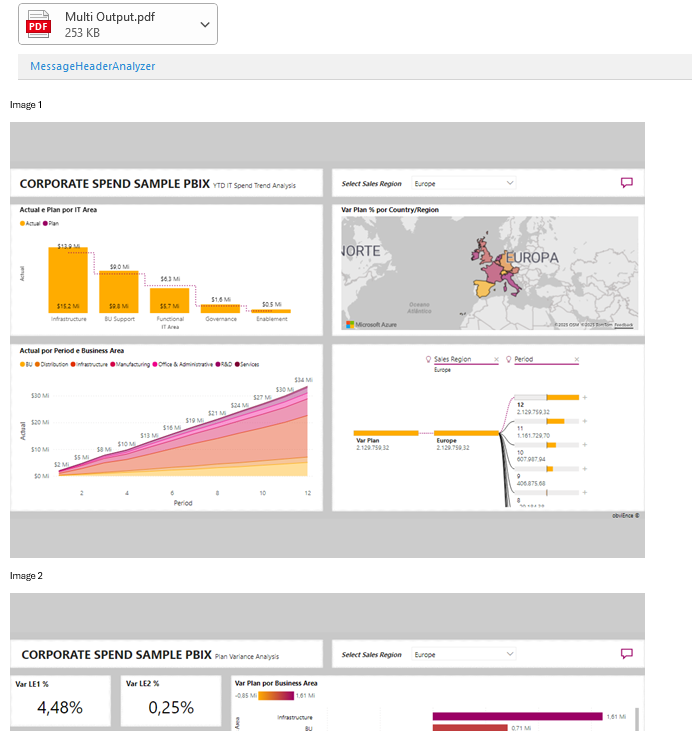Select the Infrastructure bar in Actual e Plan chart
The image size is (692, 731).
(x=68, y=280)
